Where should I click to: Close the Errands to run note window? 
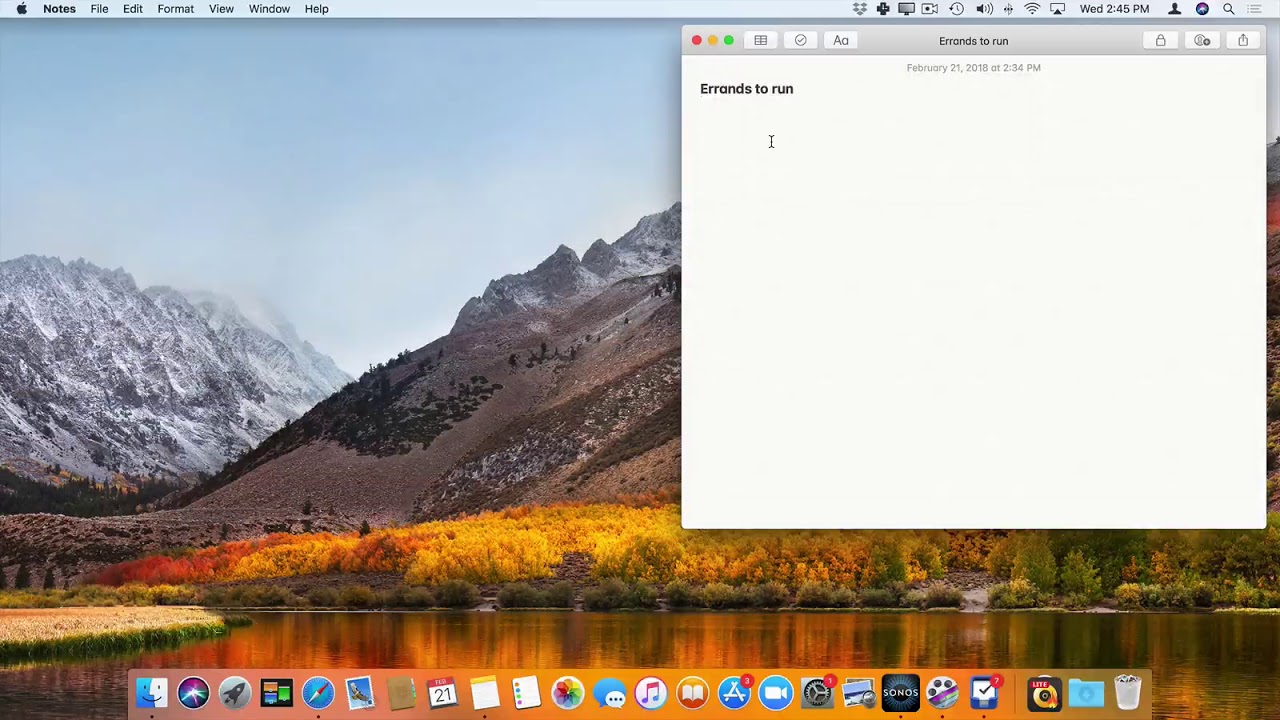[x=697, y=41]
